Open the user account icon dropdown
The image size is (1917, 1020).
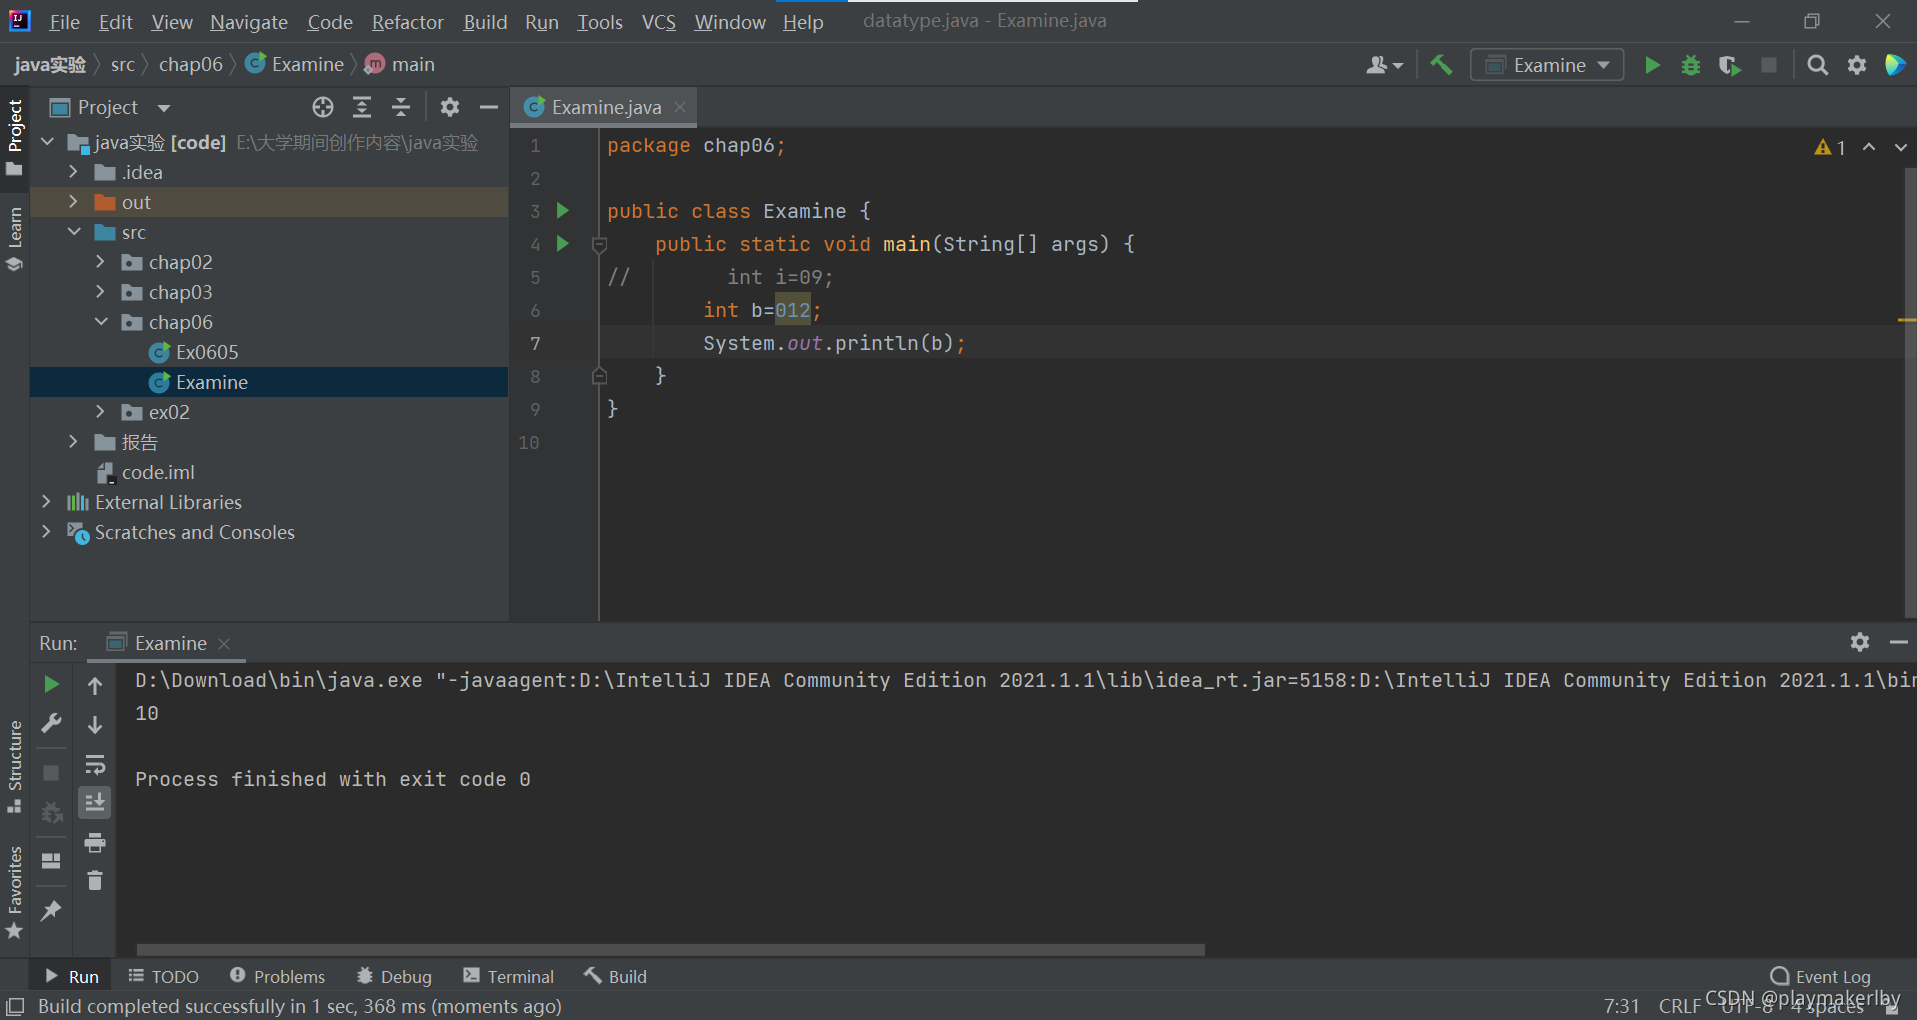coord(1385,65)
